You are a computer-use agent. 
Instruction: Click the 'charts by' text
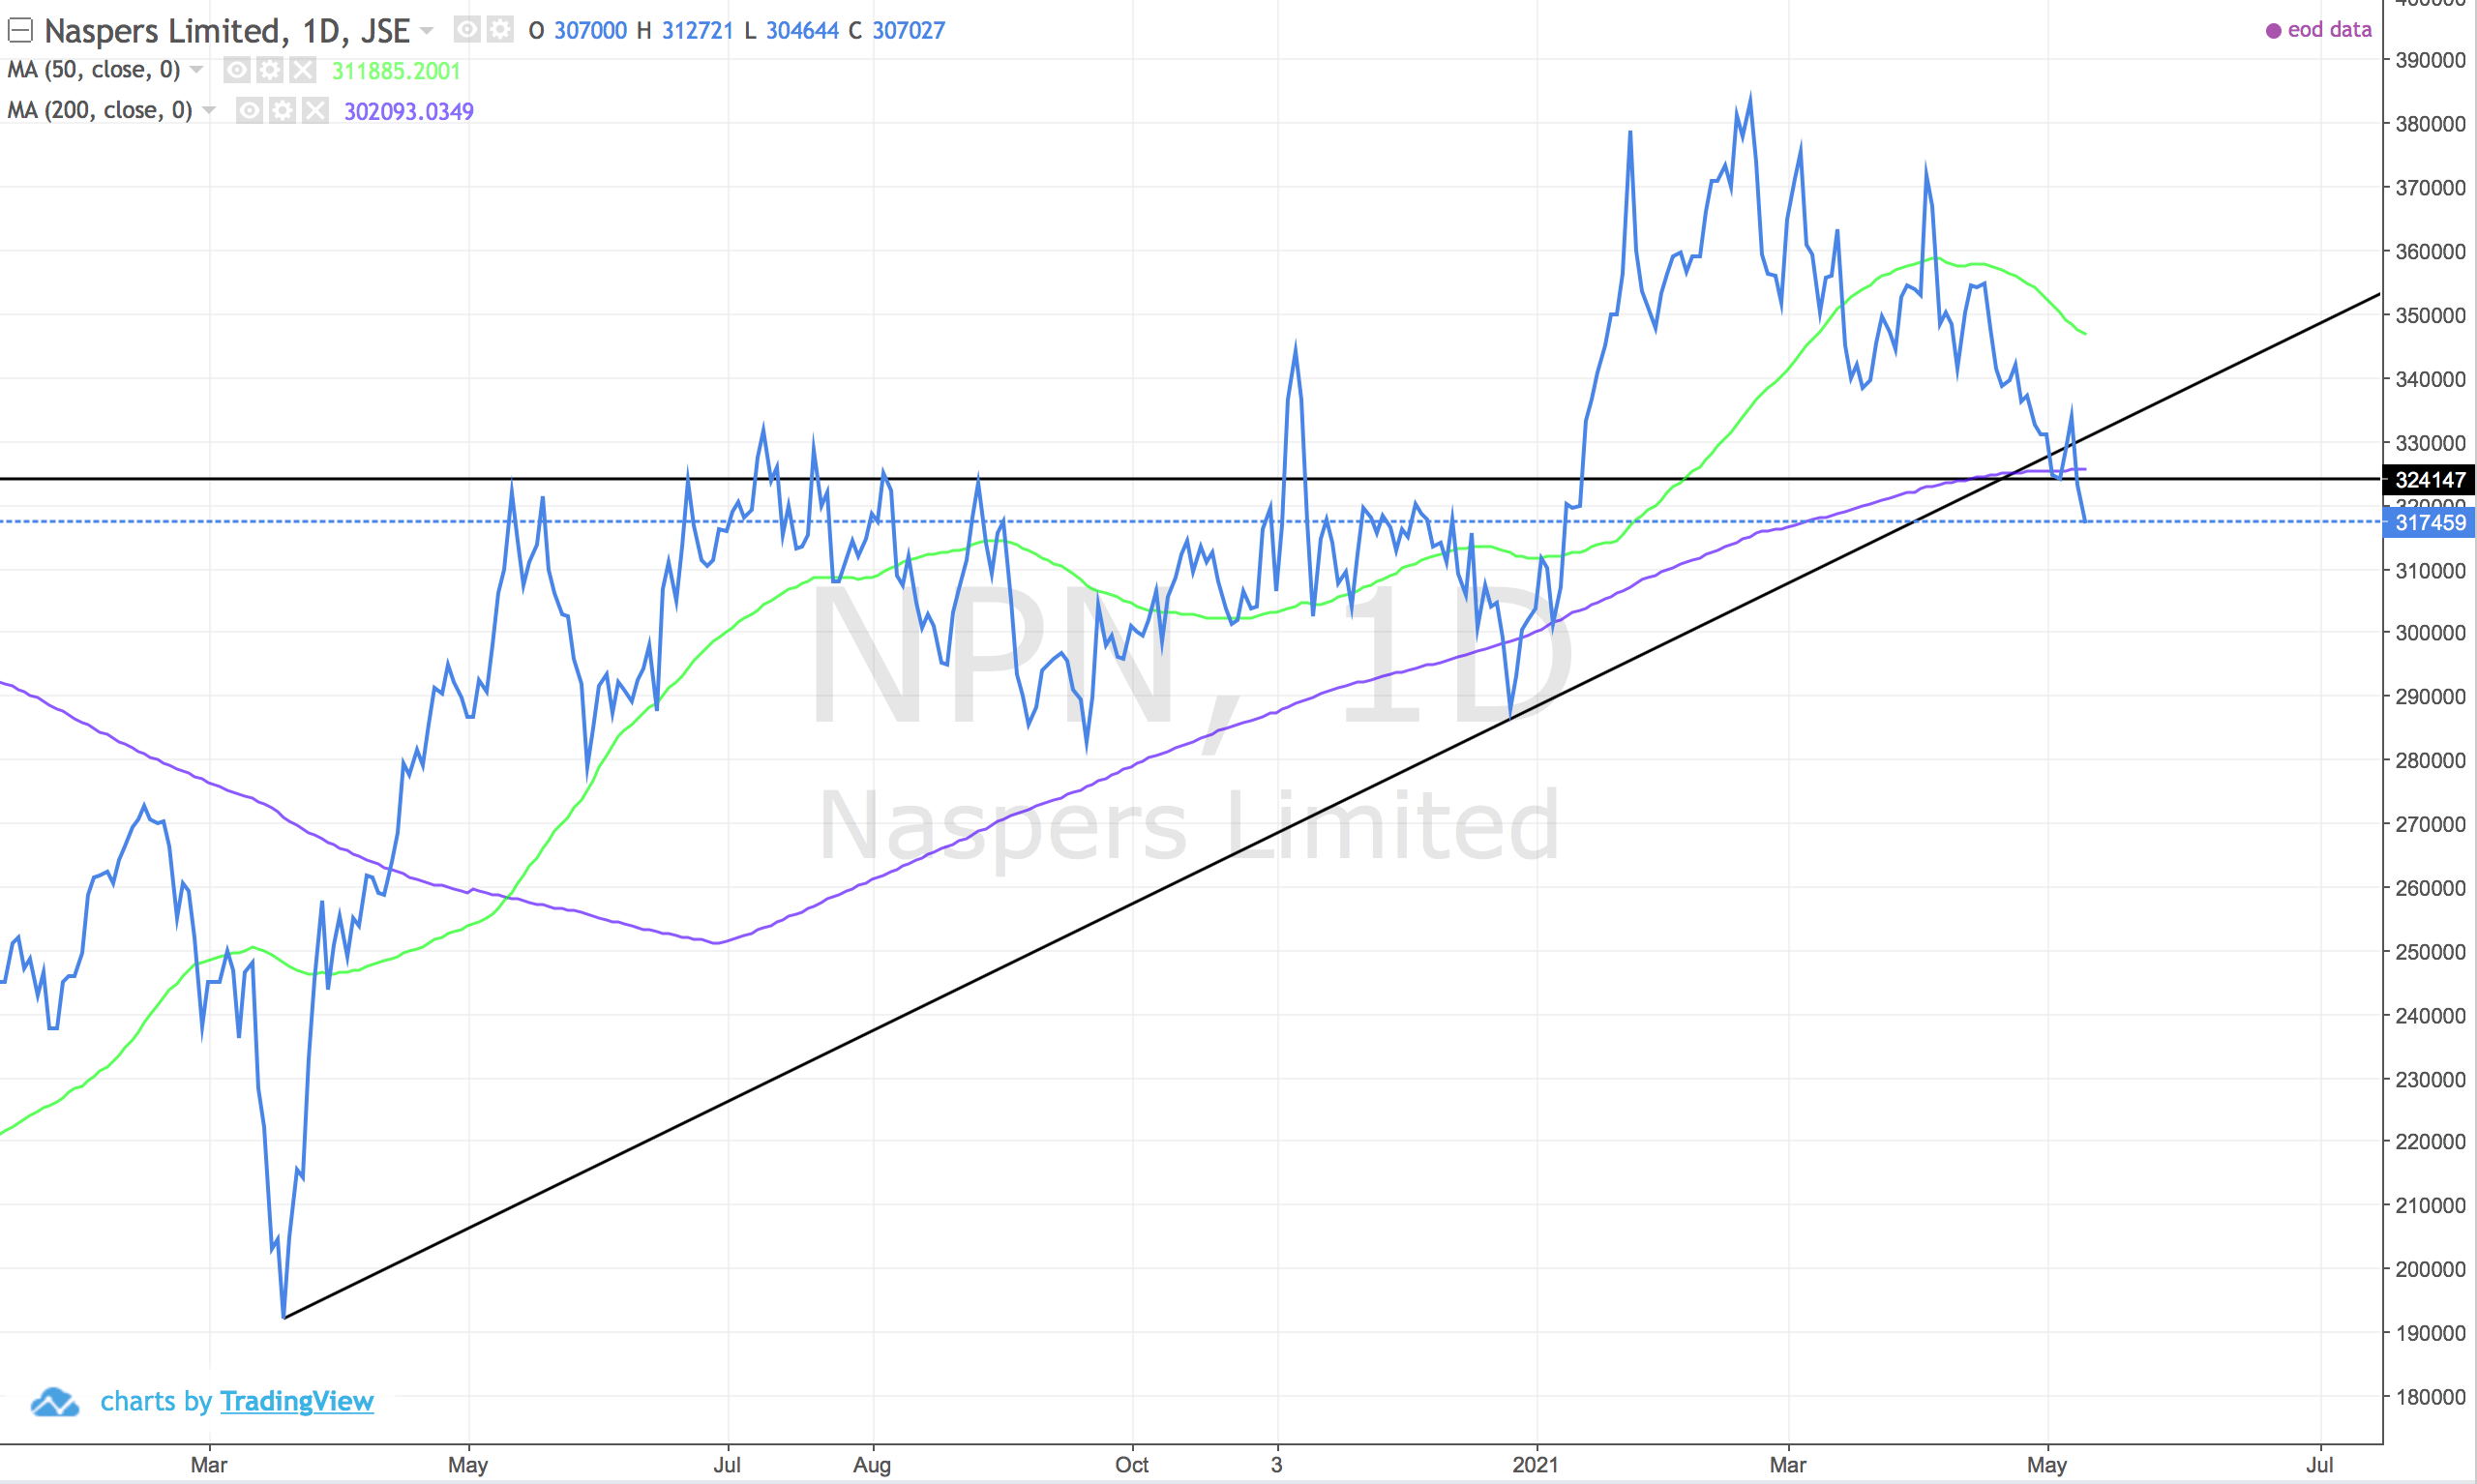click(x=156, y=1401)
